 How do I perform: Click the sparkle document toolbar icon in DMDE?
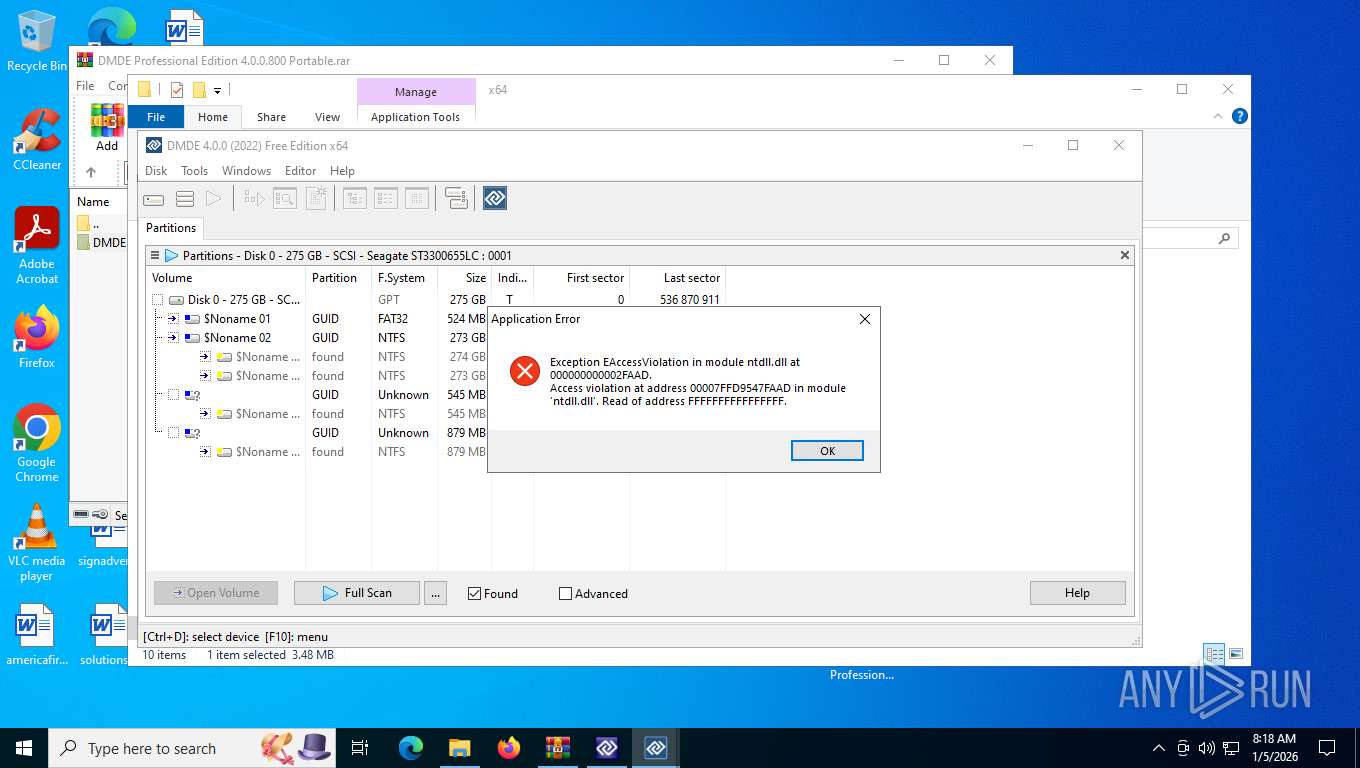316,199
